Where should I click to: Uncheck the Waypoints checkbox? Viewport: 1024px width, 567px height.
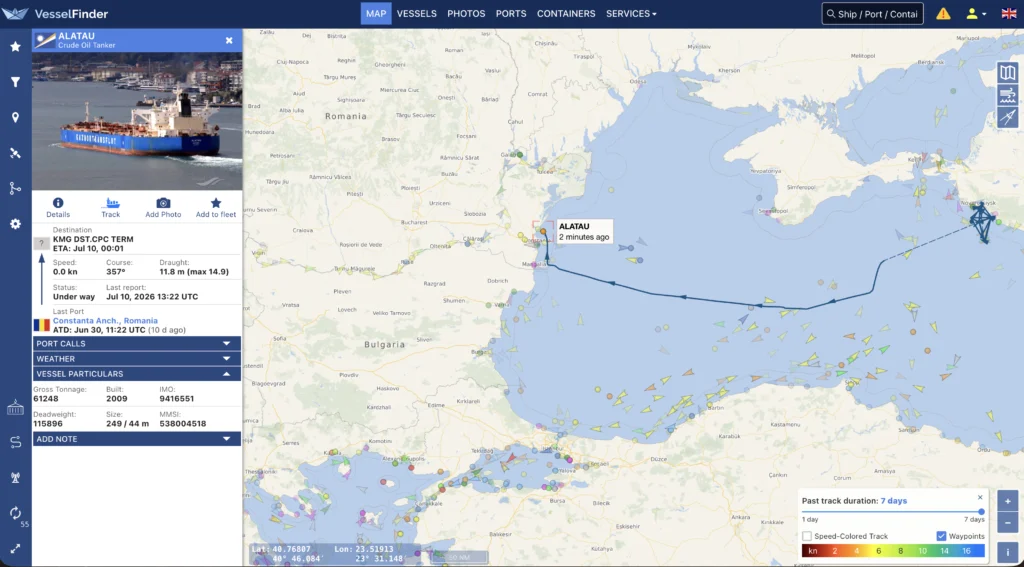(941, 536)
